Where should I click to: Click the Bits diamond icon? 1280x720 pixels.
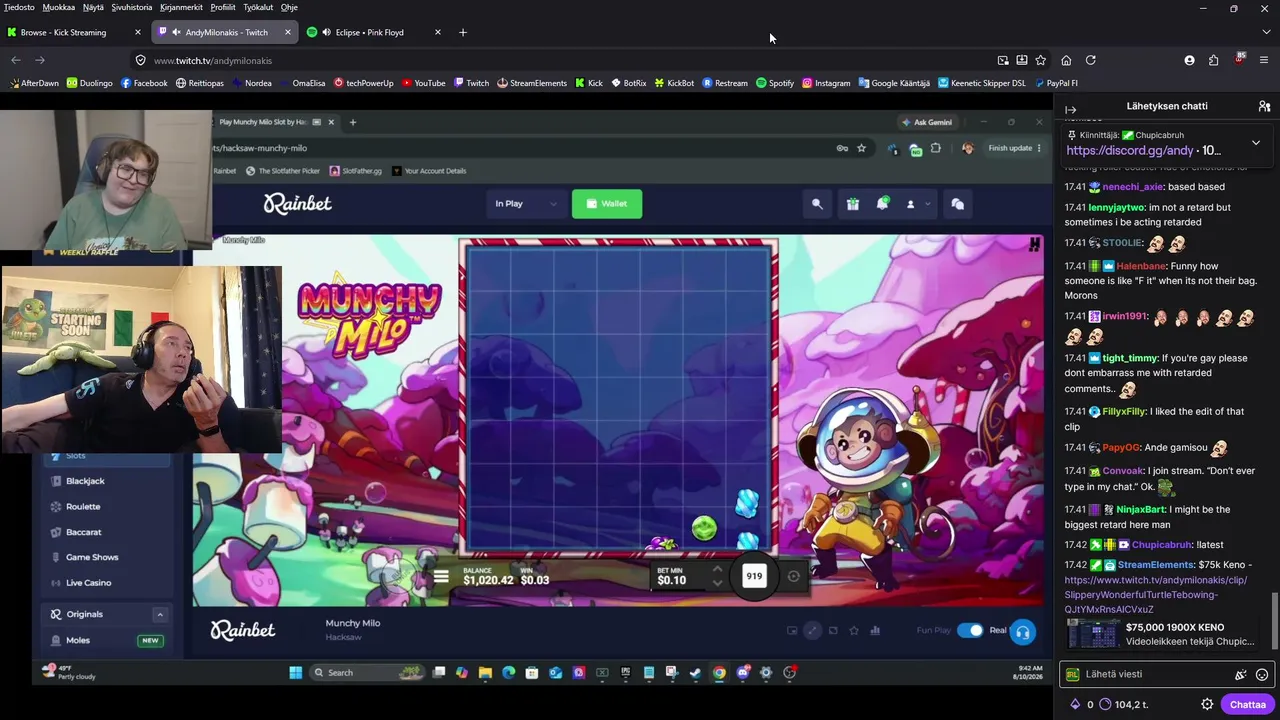click(x=1075, y=704)
